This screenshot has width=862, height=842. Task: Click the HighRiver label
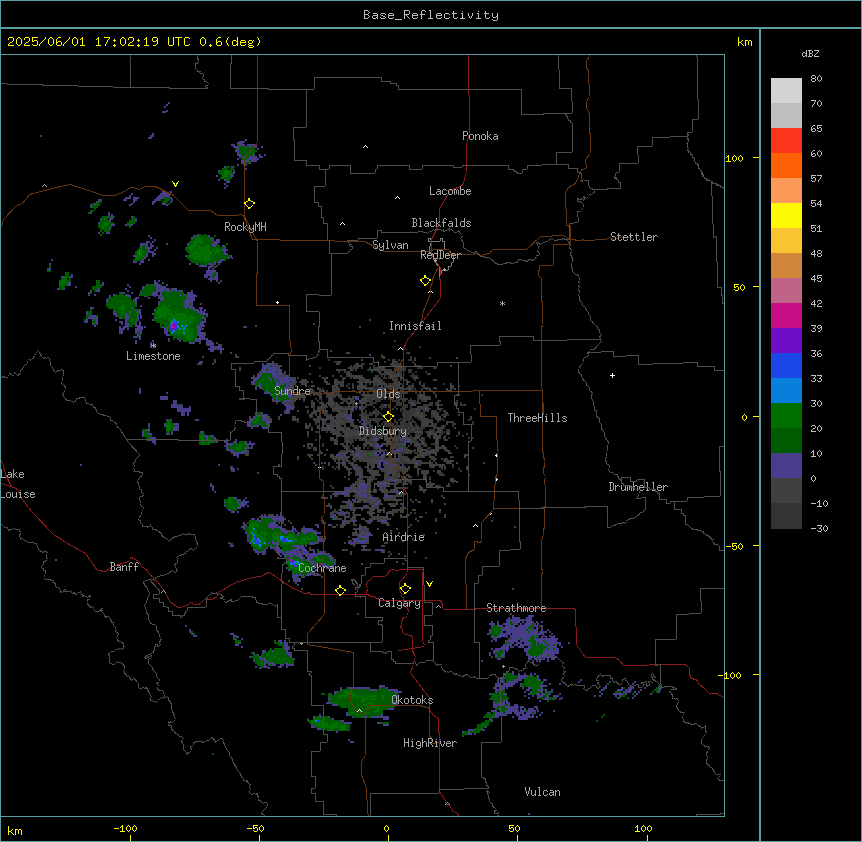pyautogui.click(x=430, y=743)
